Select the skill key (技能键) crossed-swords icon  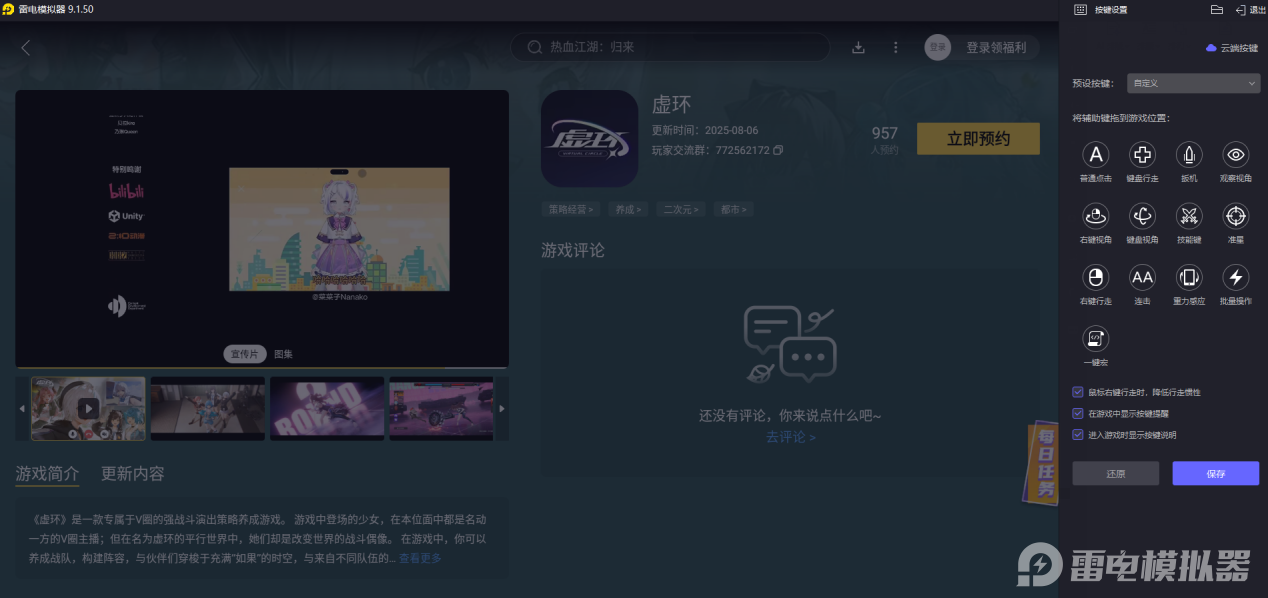pyautogui.click(x=1188, y=218)
